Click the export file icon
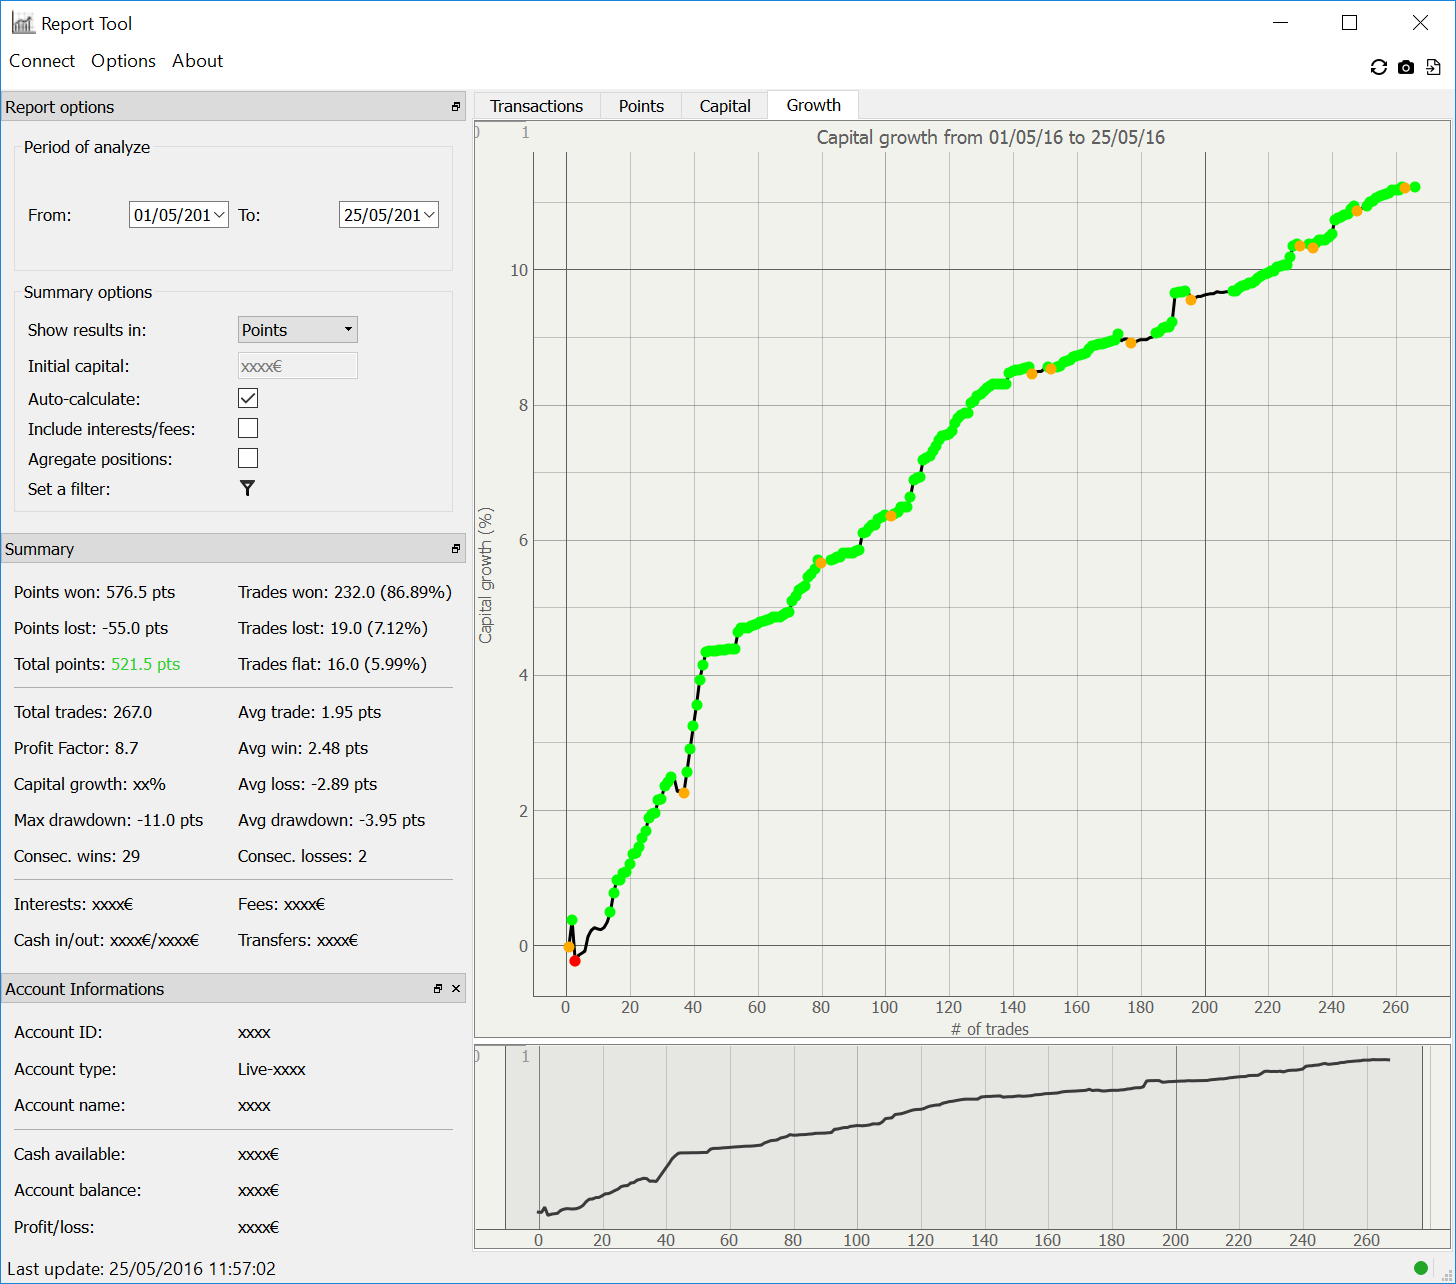1456x1284 pixels. (x=1433, y=67)
